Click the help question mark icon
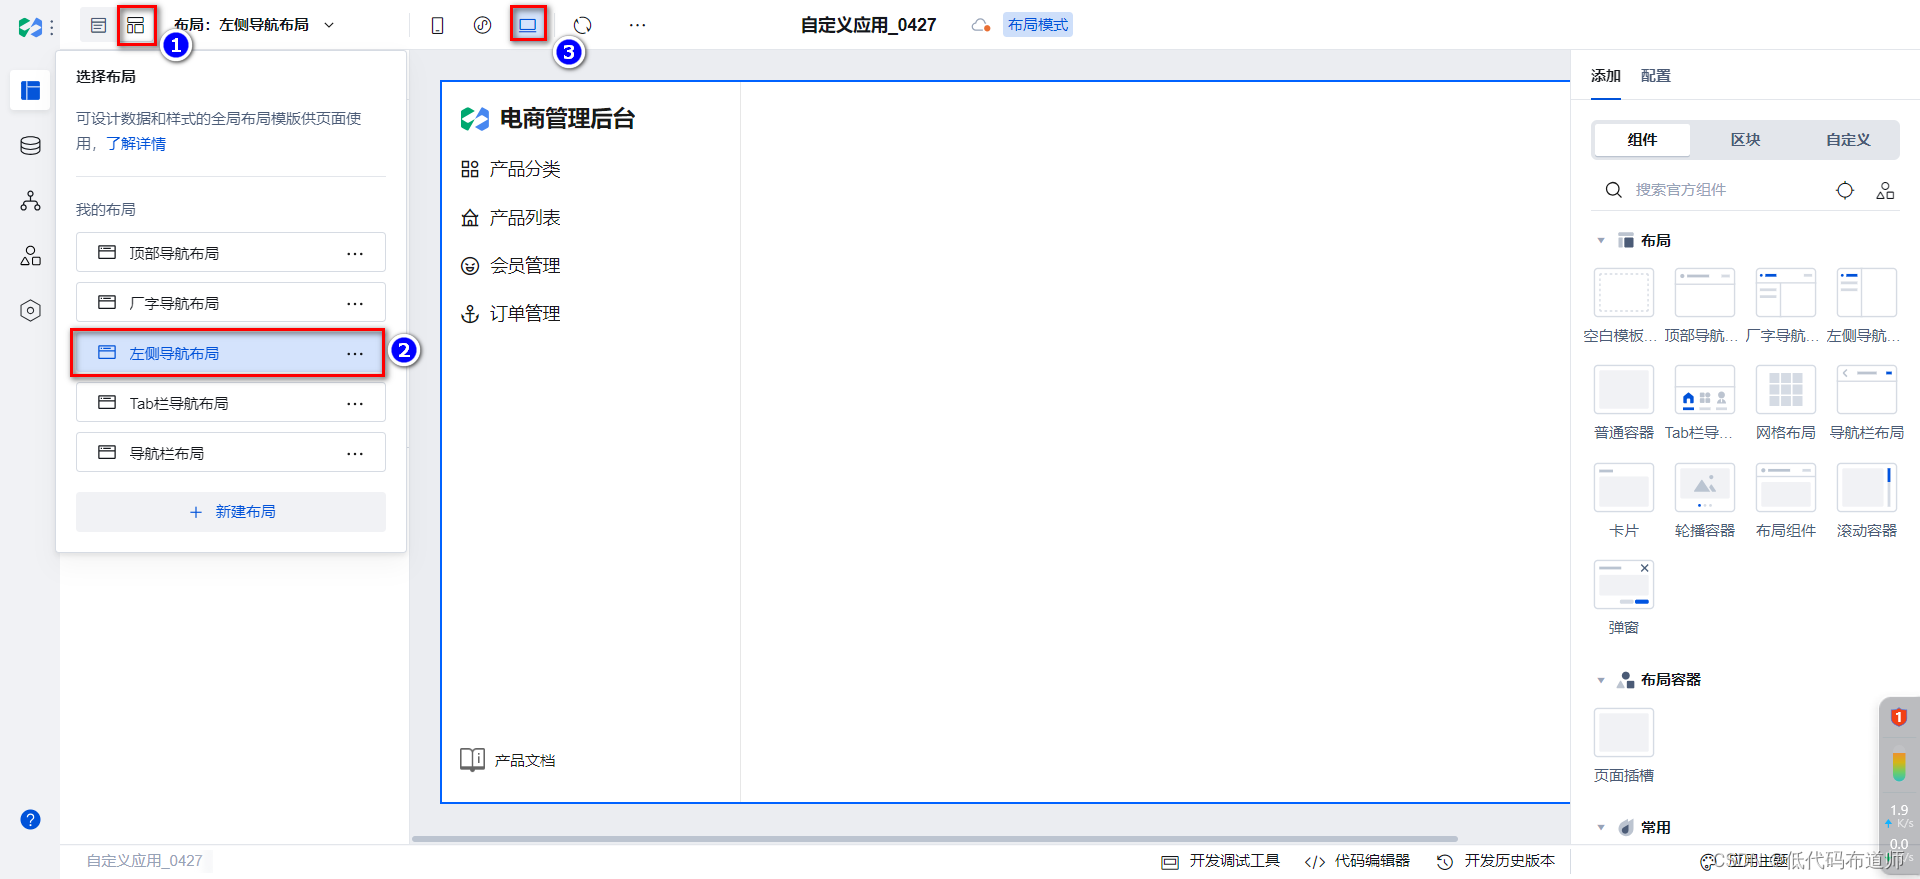 (x=31, y=820)
